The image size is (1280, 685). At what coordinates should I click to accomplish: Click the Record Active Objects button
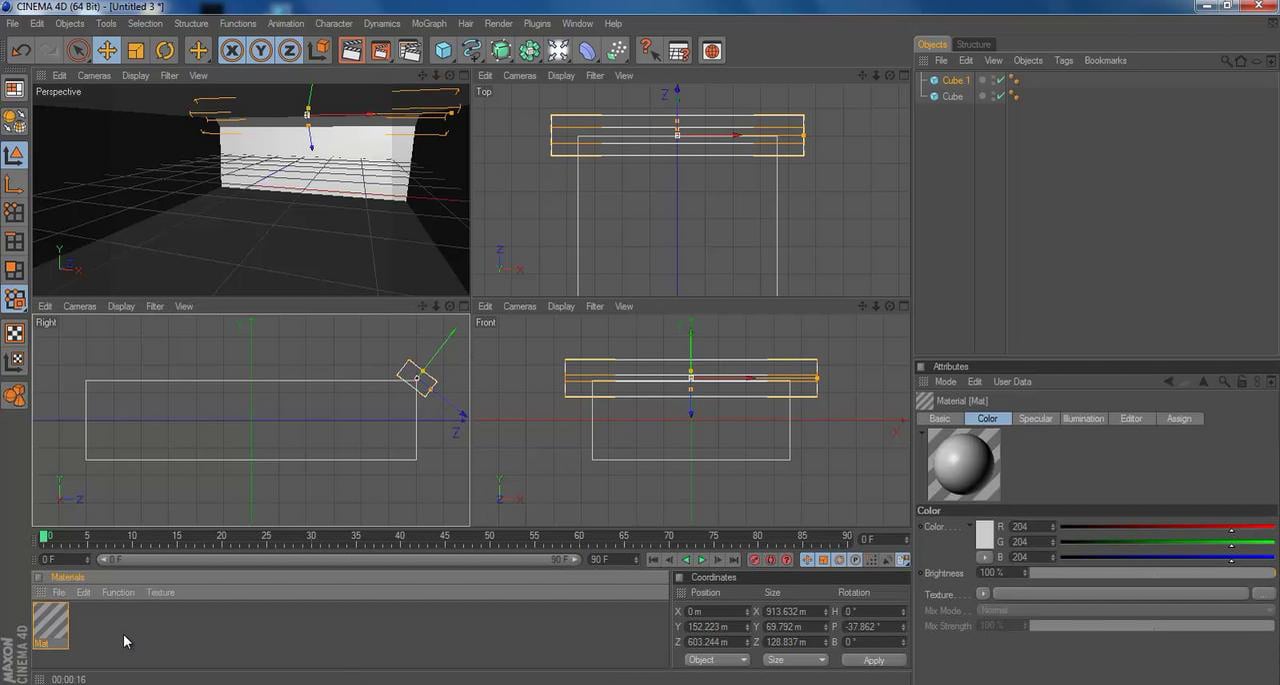point(755,560)
